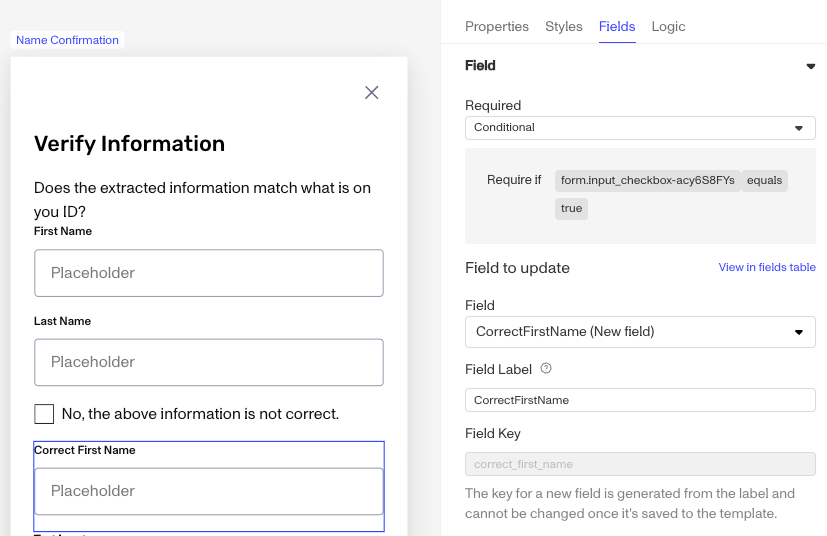827x536 pixels.
Task: Click the First Name placeholder input
Action: (x=209, y=273)
